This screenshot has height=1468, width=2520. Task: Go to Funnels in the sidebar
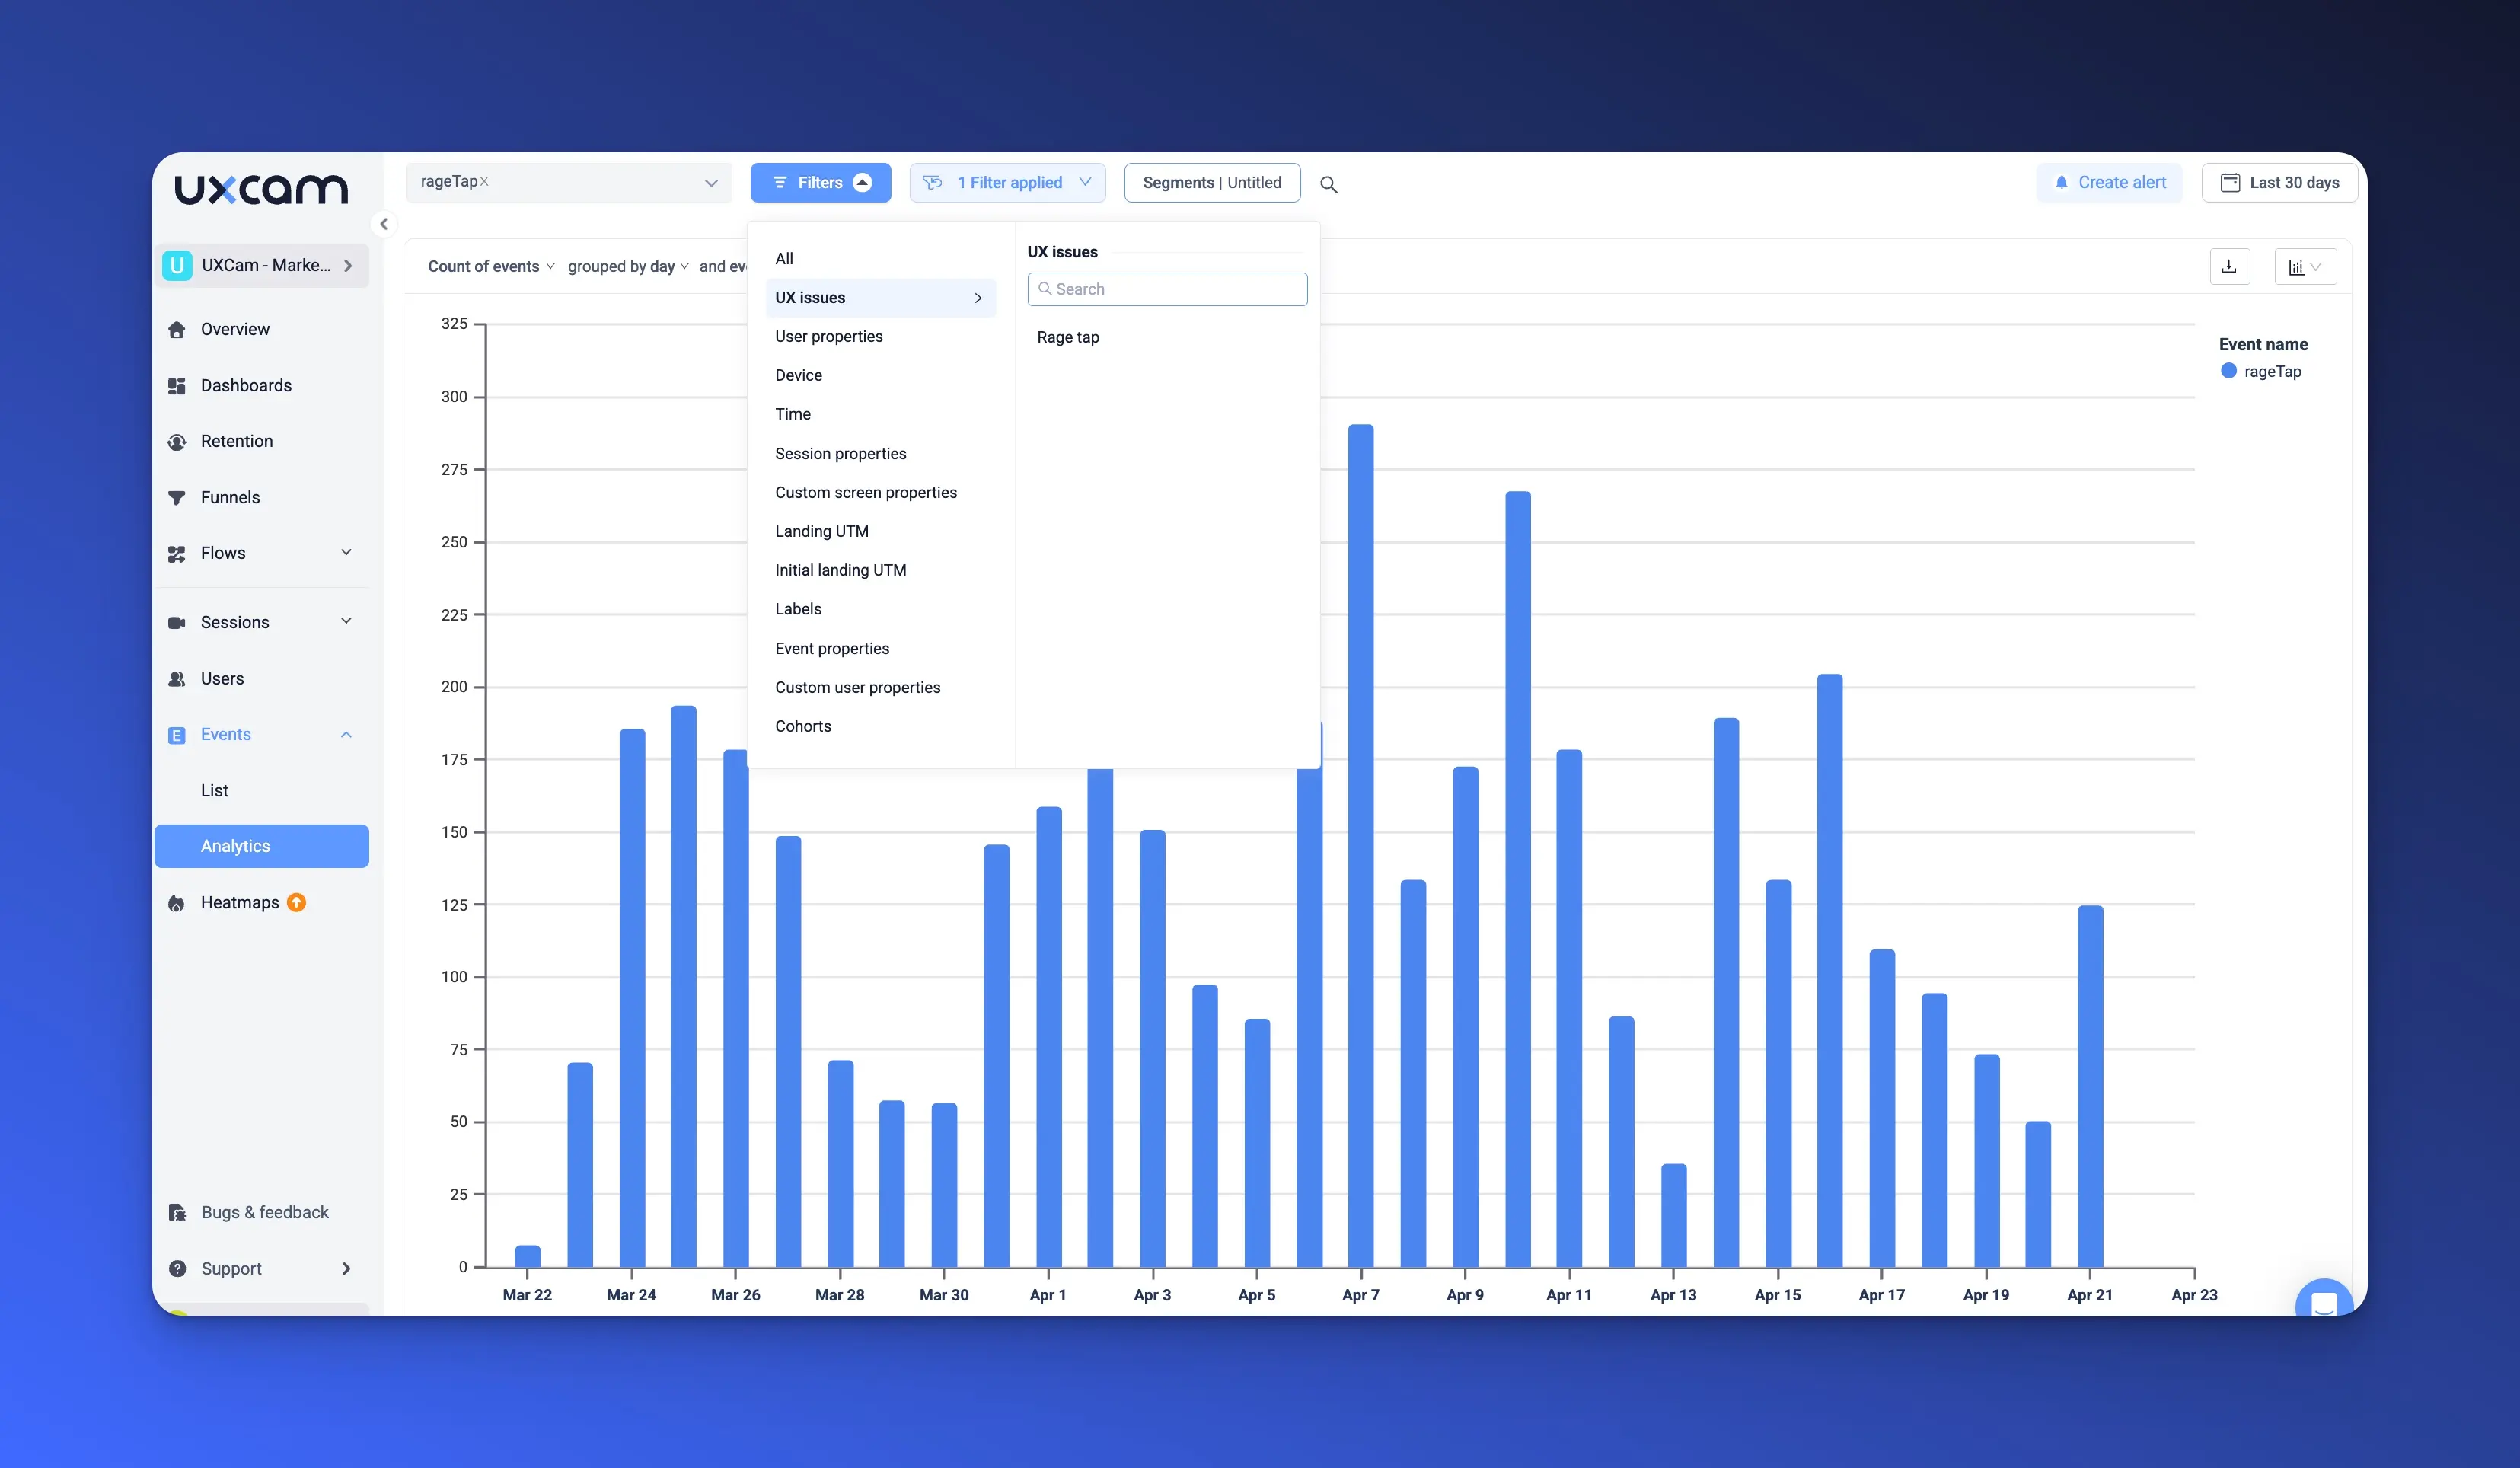[230, 497]
